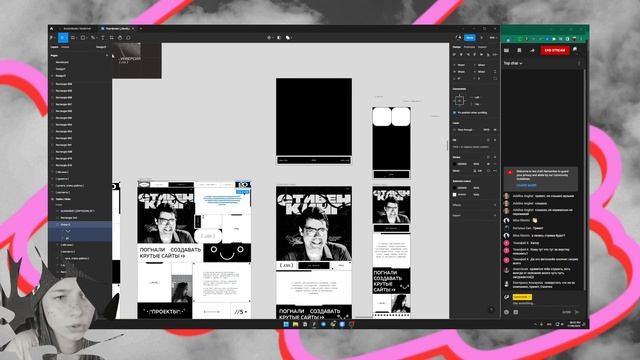Viewport: 640px width, 360px height.
Task: Click the taskbar clock
Action: 574,324
